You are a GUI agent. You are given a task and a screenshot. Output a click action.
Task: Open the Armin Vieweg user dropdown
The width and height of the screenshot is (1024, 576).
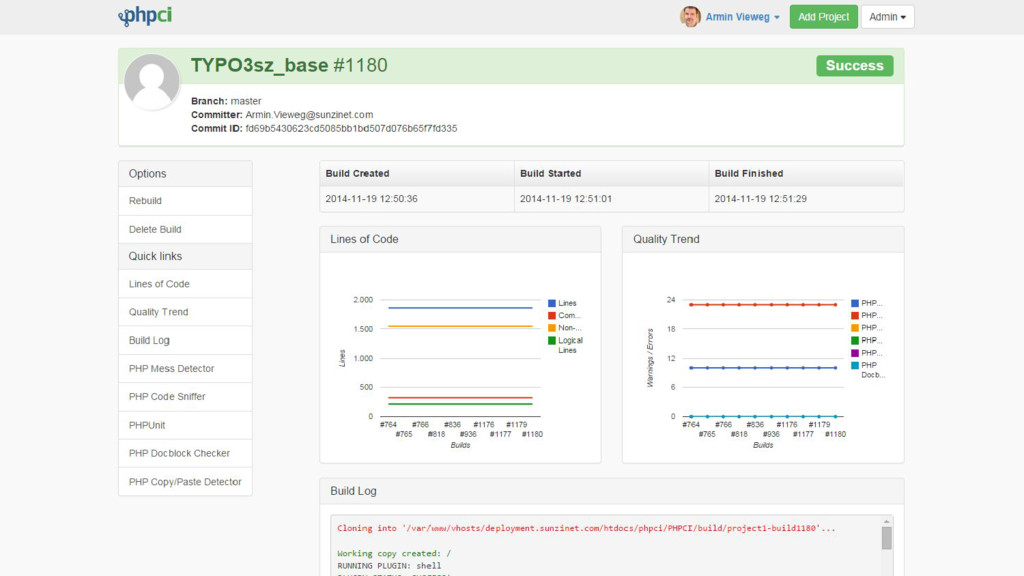click(742, 17)
